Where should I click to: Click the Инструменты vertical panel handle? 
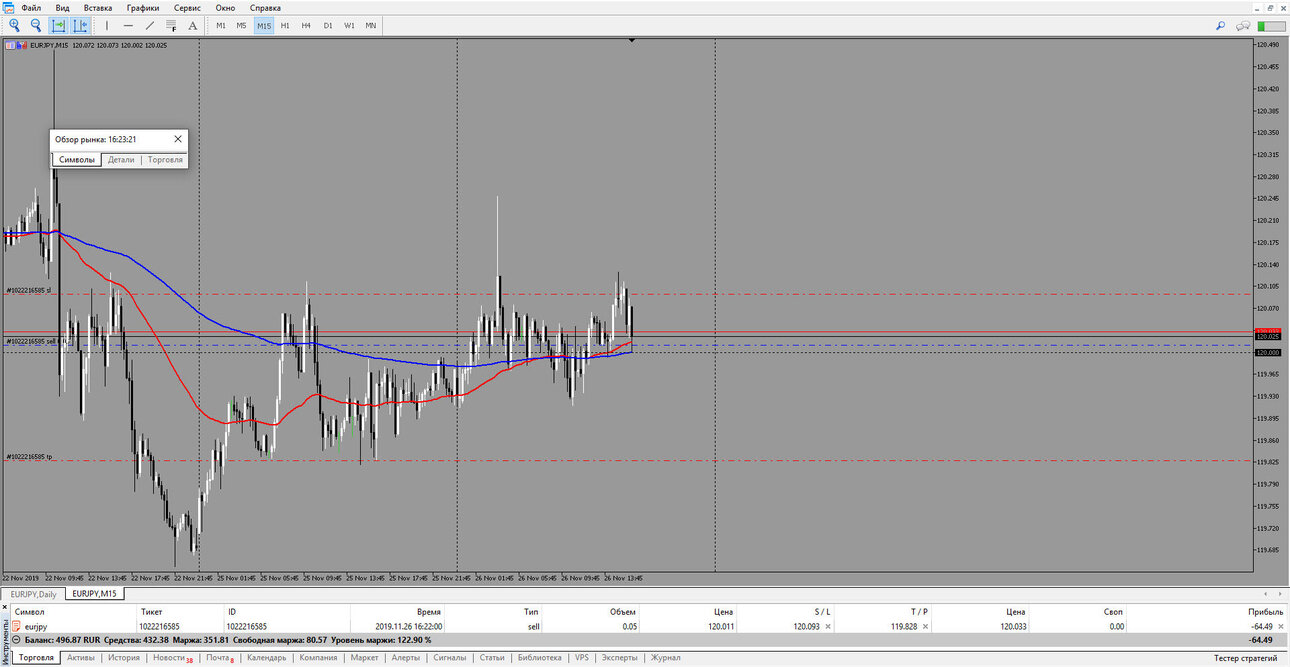5,640
